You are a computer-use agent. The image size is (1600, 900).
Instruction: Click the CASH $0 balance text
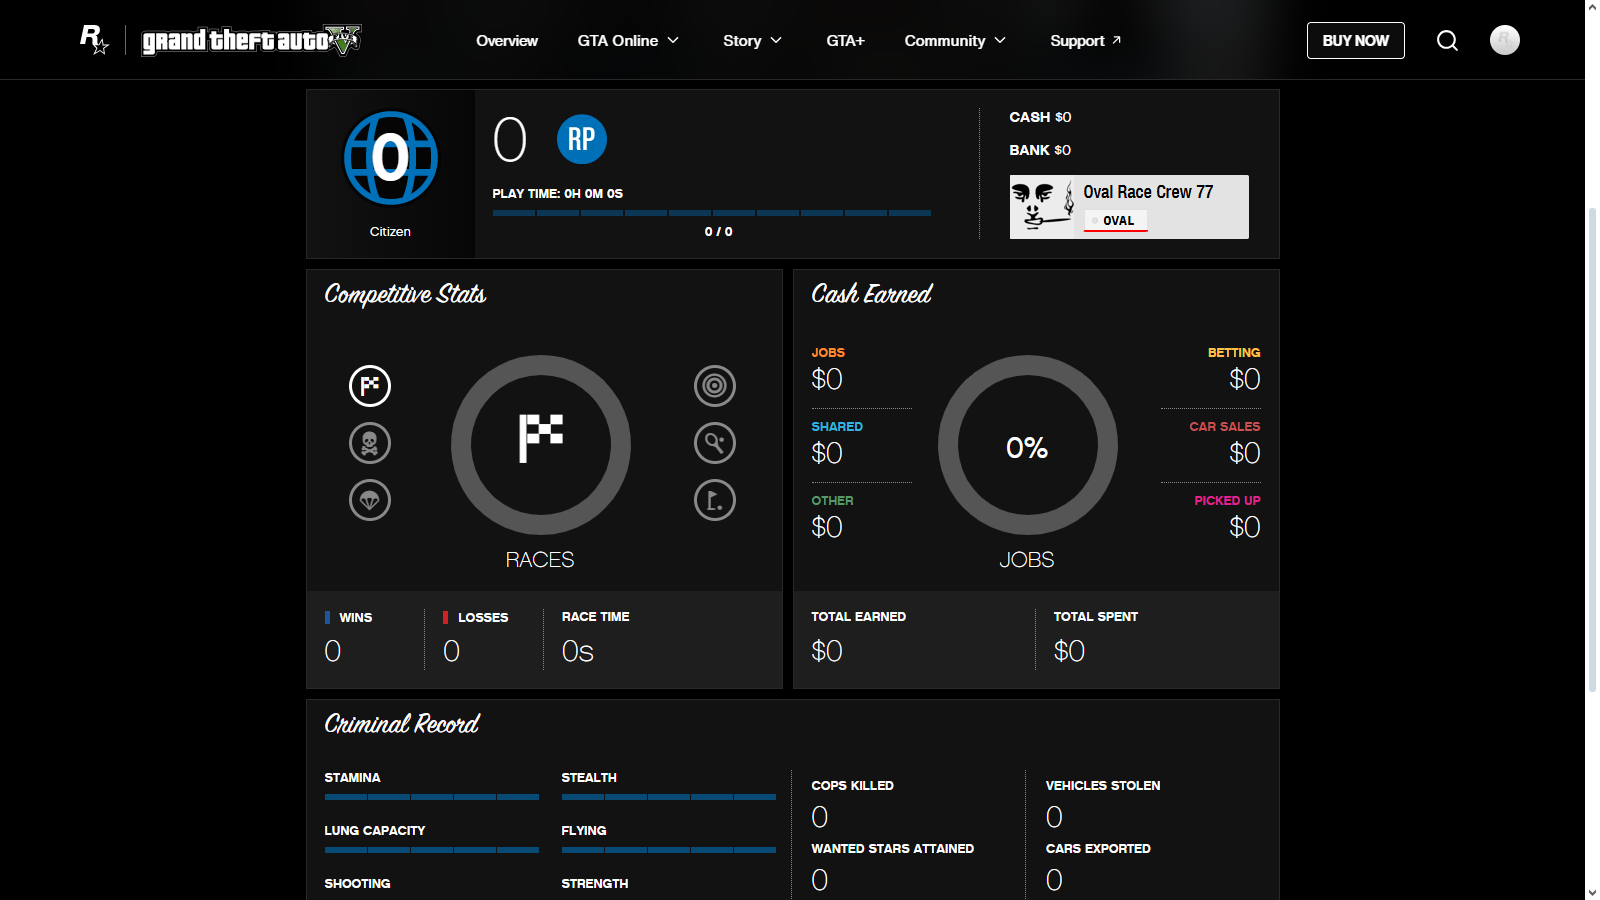pos(1040,117)
